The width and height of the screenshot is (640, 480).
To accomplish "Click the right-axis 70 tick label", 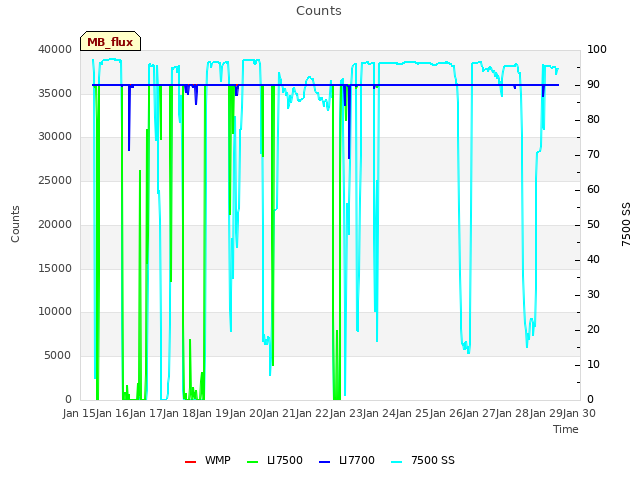I will click(593, 155).
